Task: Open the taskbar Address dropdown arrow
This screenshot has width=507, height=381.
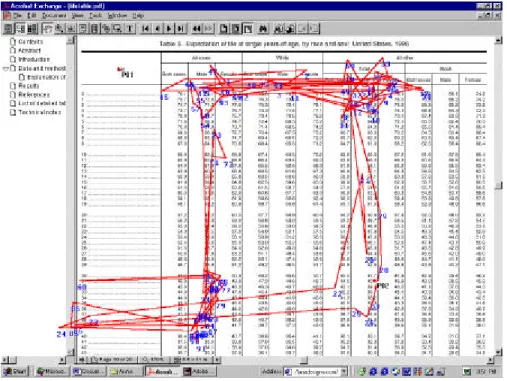Action: click(344, 371)
